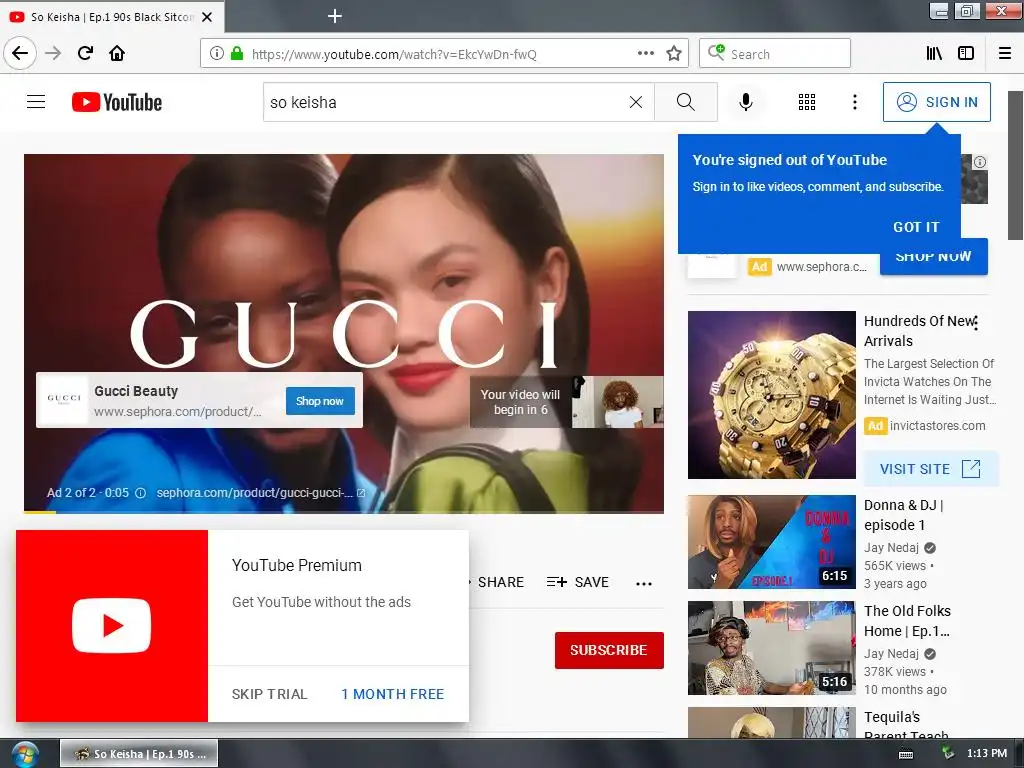
Task: Open the invictastores.com ad link
Action: coord(937,426)
